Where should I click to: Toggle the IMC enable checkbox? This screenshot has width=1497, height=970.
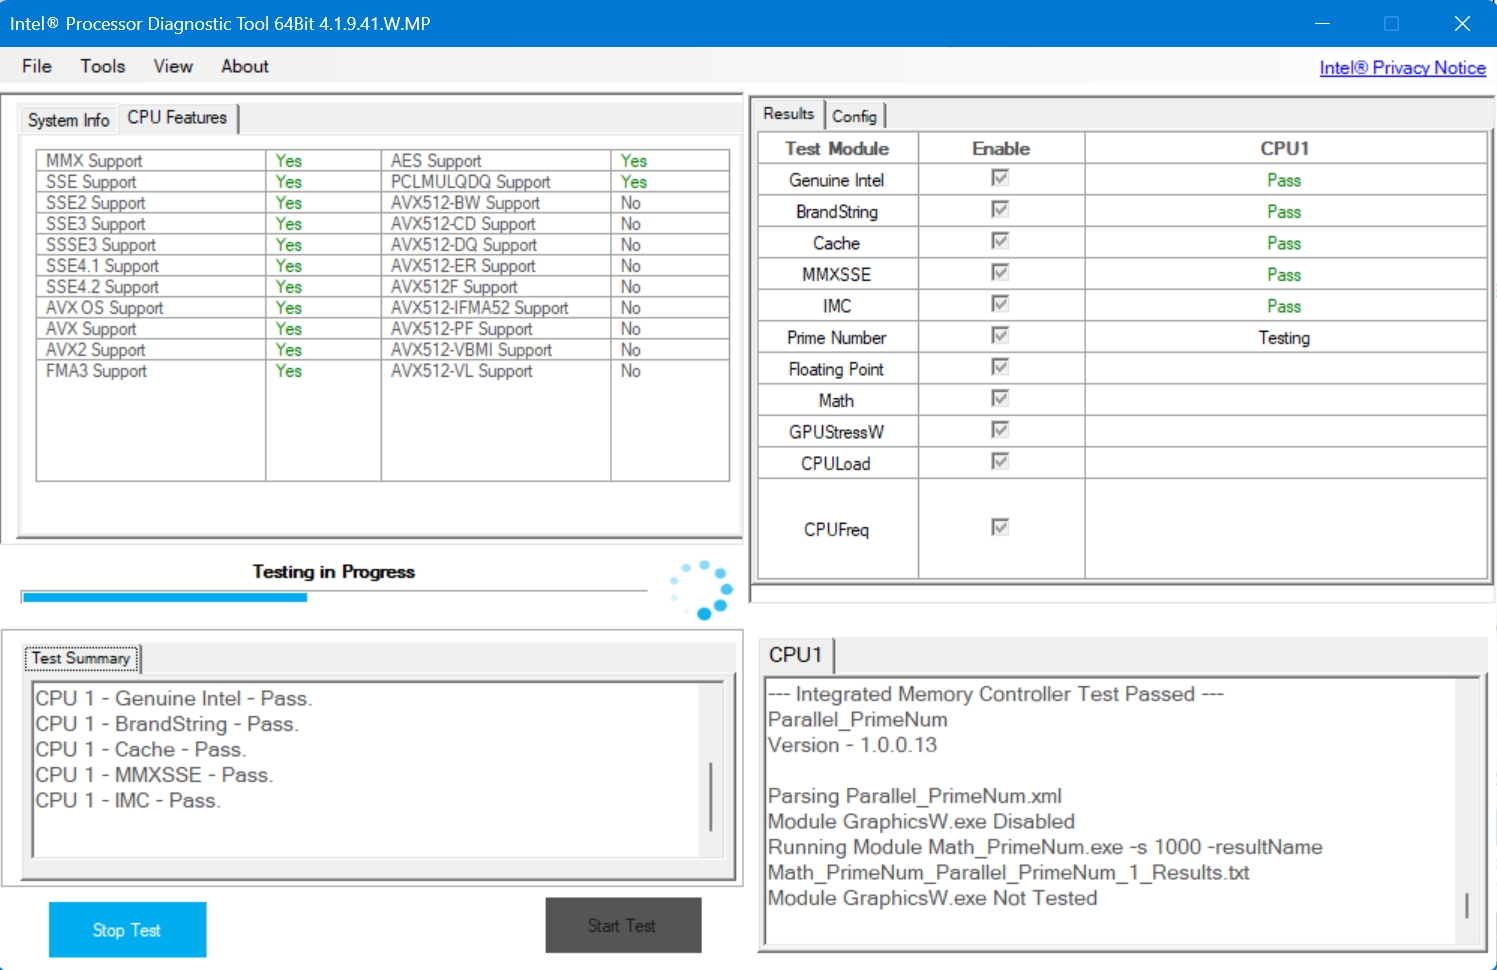tap(1000, 304)
